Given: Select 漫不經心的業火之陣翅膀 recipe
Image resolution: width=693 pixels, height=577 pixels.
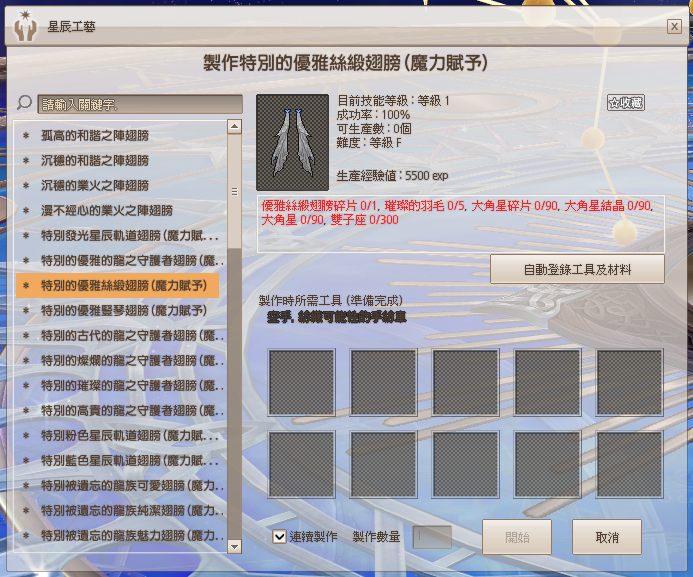Looking at the screenshot, I should 107,210.
